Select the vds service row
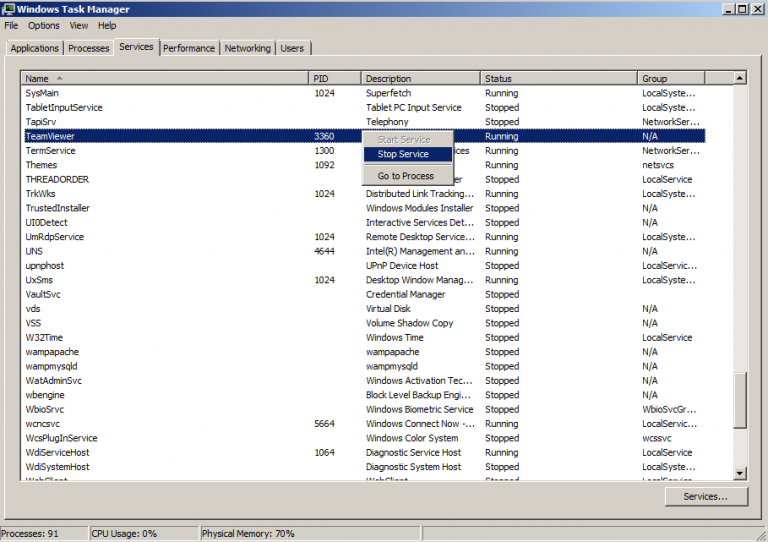 click(365, 308)
